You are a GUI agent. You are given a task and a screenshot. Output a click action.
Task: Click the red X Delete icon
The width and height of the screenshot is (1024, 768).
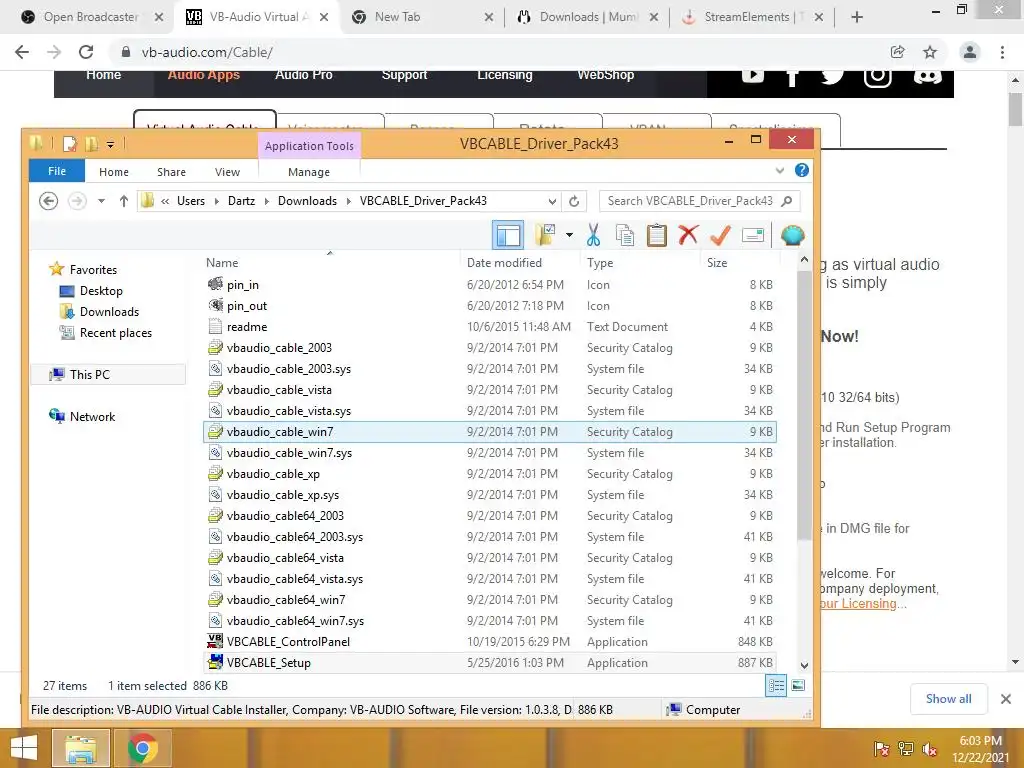(688, 235)
